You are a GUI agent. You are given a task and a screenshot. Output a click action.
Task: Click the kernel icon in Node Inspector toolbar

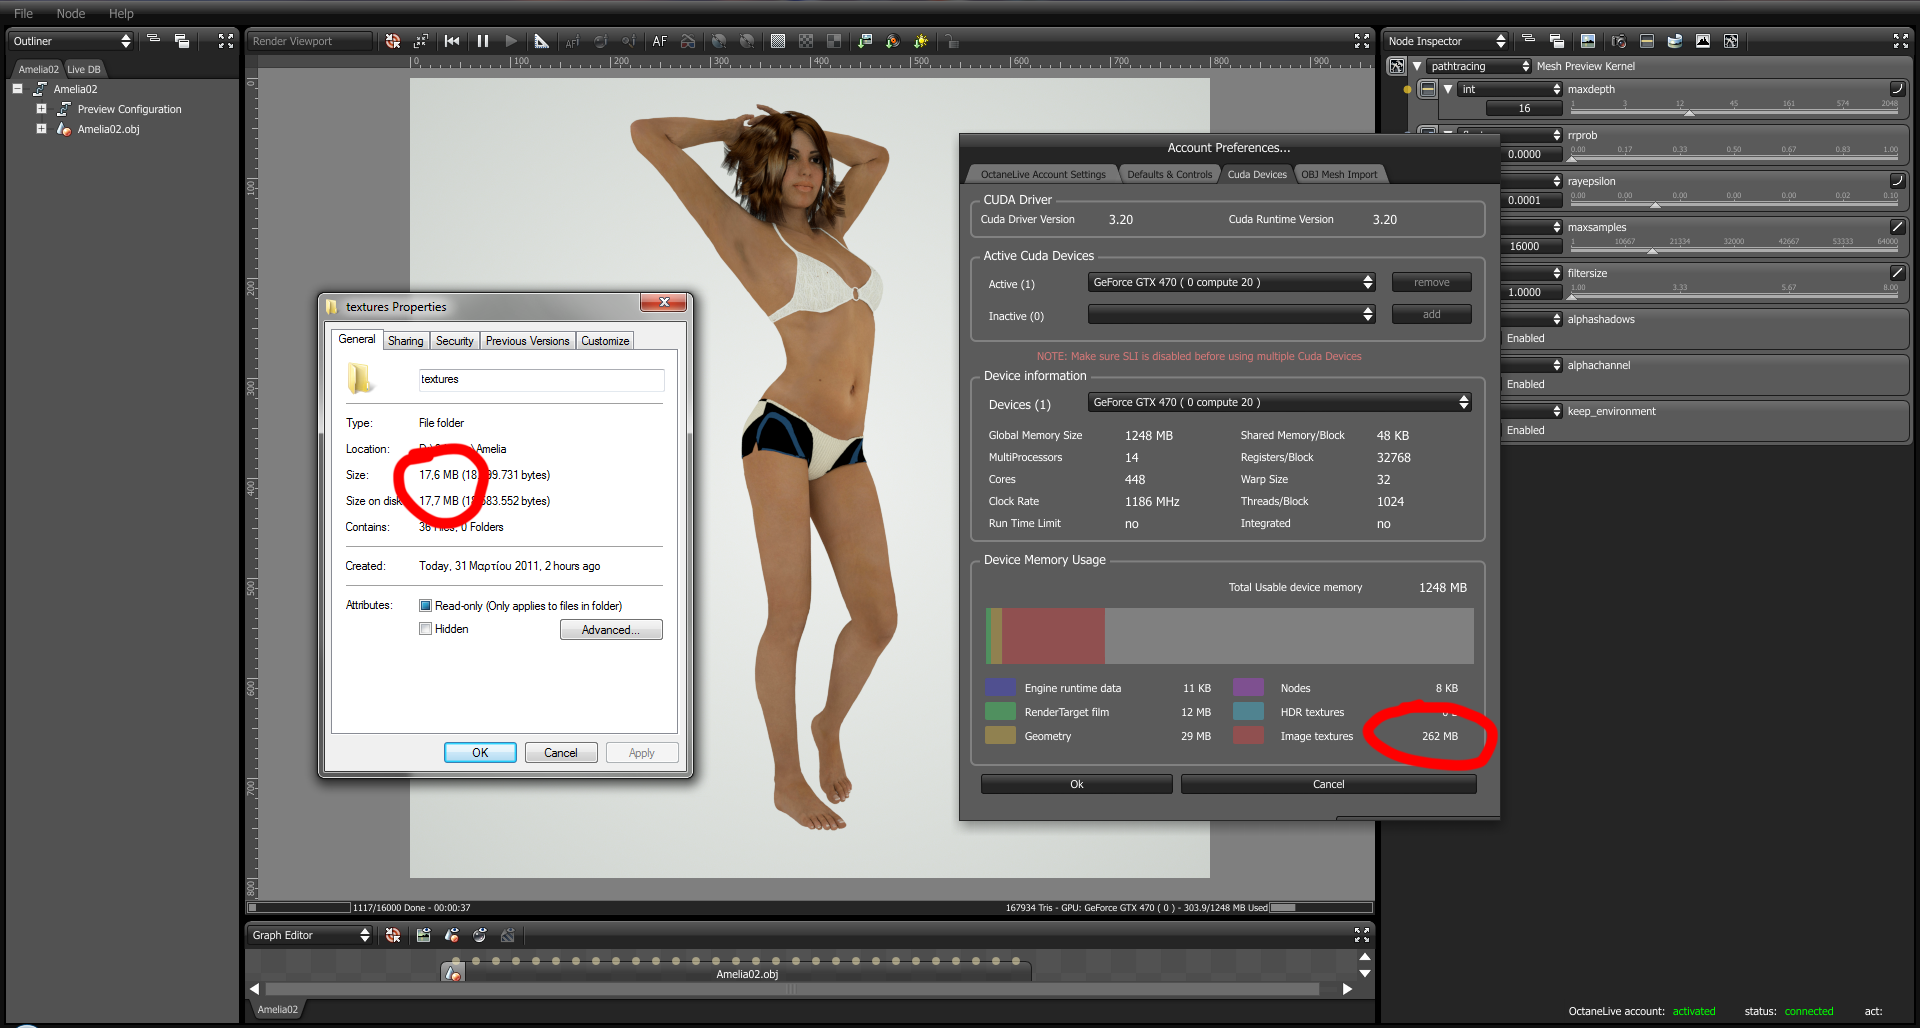coord(1731,41)
